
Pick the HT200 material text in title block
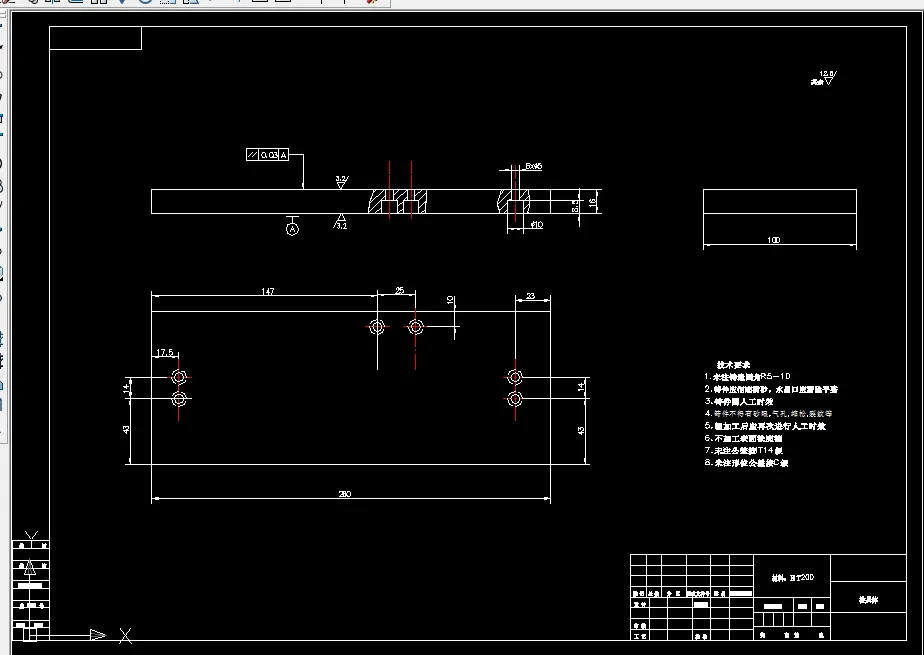pyautogui.click(x=793, y=578)
